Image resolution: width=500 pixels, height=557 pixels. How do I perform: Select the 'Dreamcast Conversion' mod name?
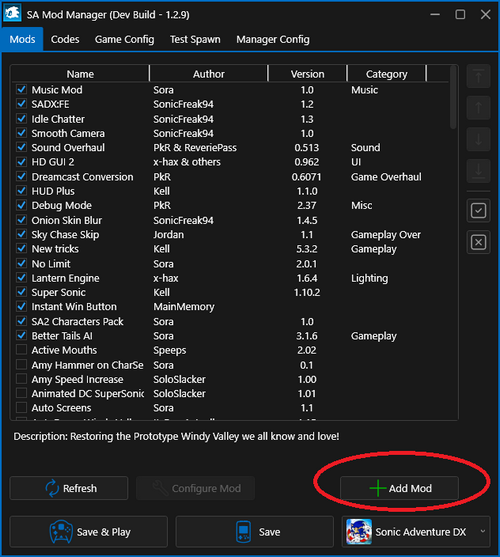tap(82, 177)
